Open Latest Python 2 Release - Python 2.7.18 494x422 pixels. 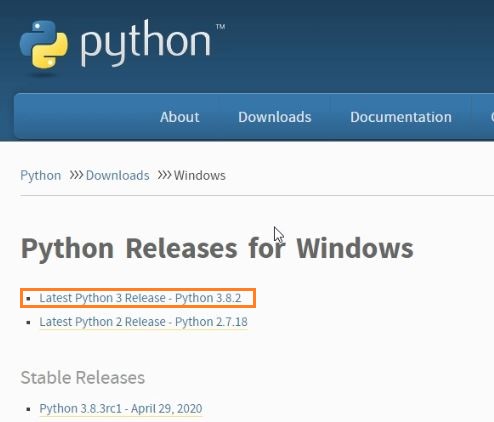pos(143,322)
